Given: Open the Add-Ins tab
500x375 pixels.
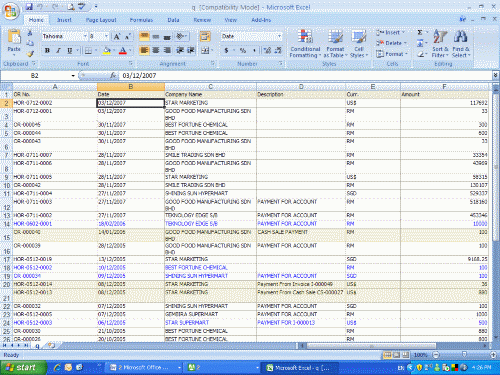Looking at the screenshot, I should tap(261, 20).
